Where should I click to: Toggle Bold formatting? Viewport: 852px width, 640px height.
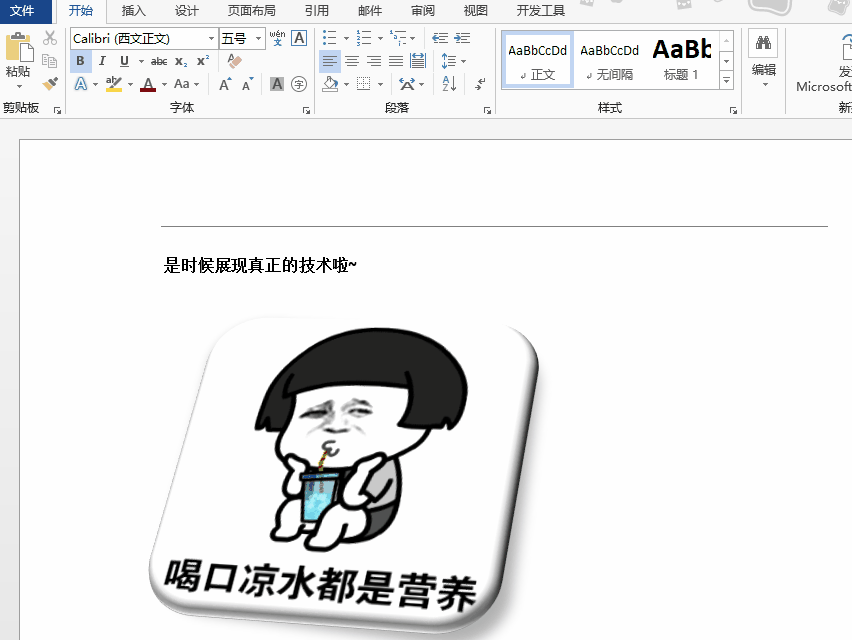tap(80, 61)
